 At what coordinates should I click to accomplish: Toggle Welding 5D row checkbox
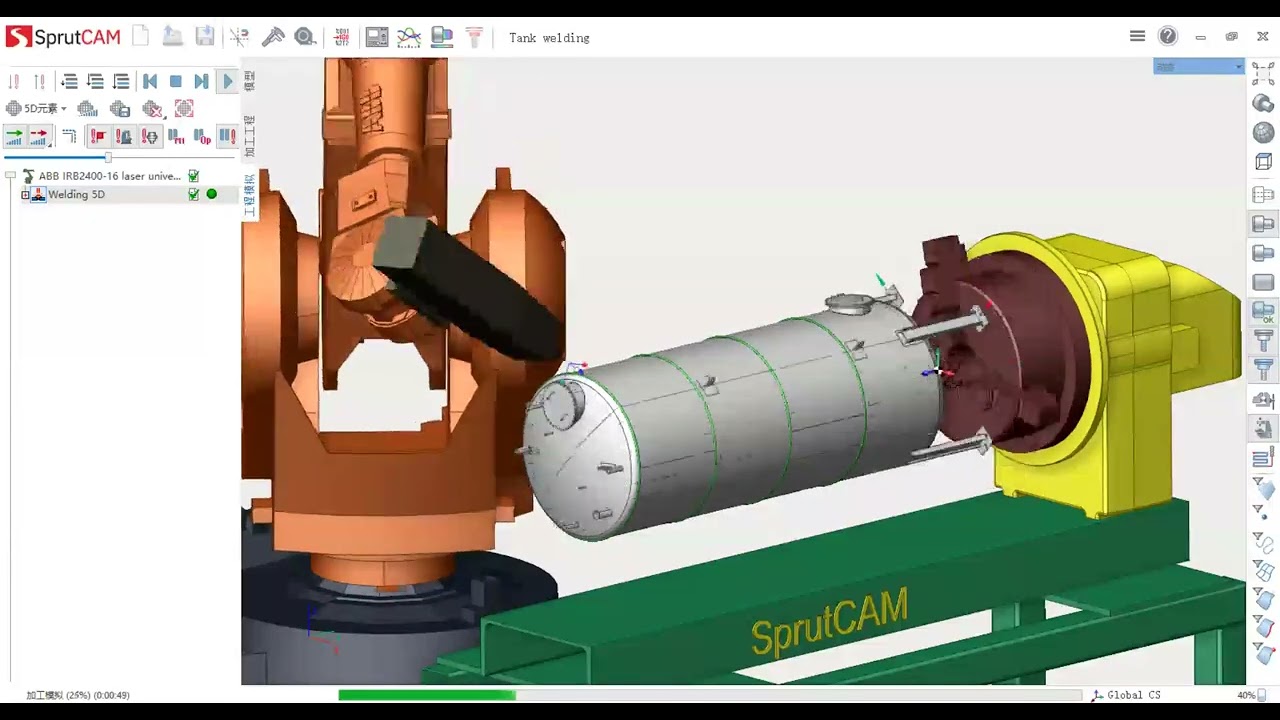194,195
